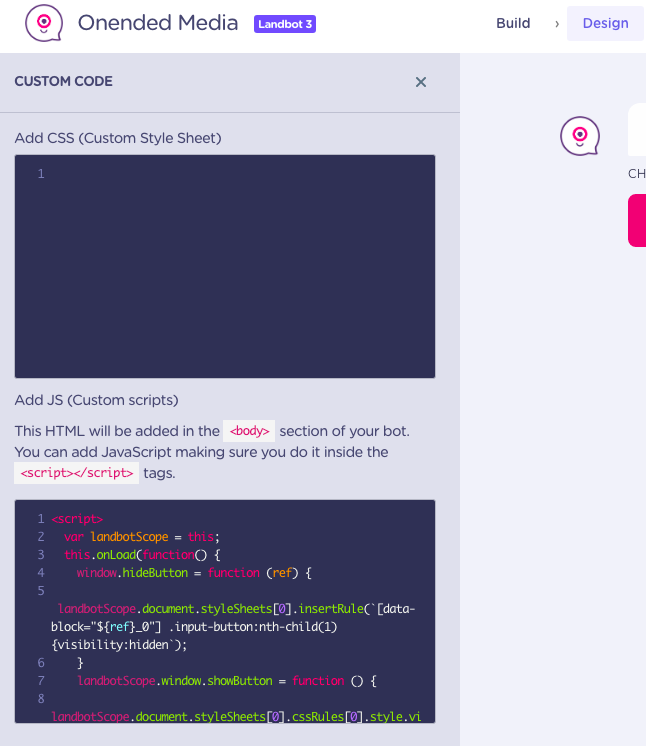Click the breadcrumb chevron after Build
The width and height of the screenshot is (646, 746).
coord(557,24)
